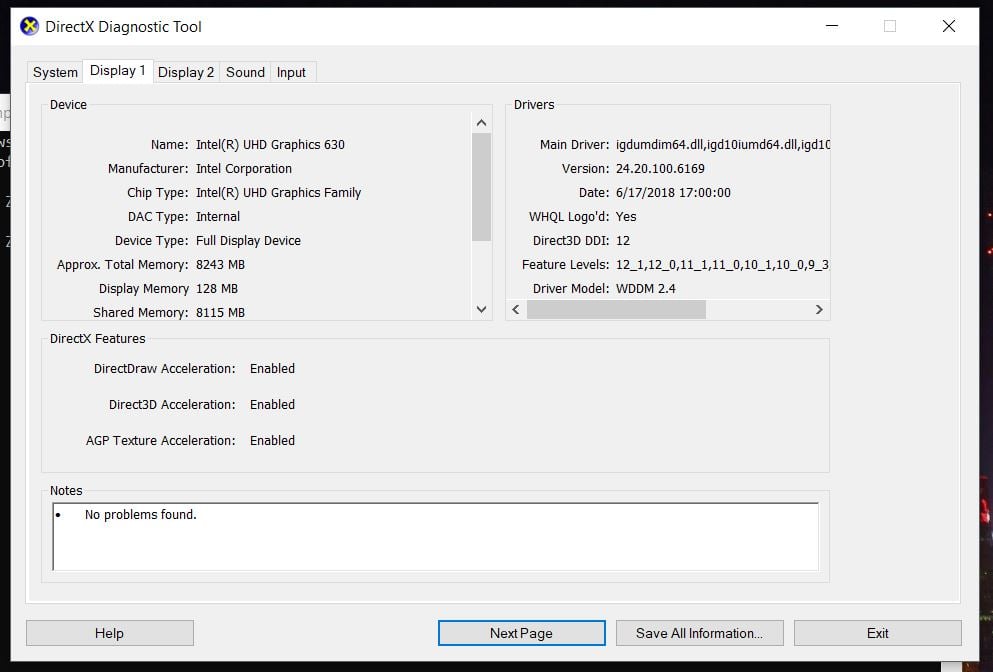Click the AGP Texture Acceleration 'Enabled' value
Image resolution: width=993 pixels, height=672 pixels.
[272, 441]
